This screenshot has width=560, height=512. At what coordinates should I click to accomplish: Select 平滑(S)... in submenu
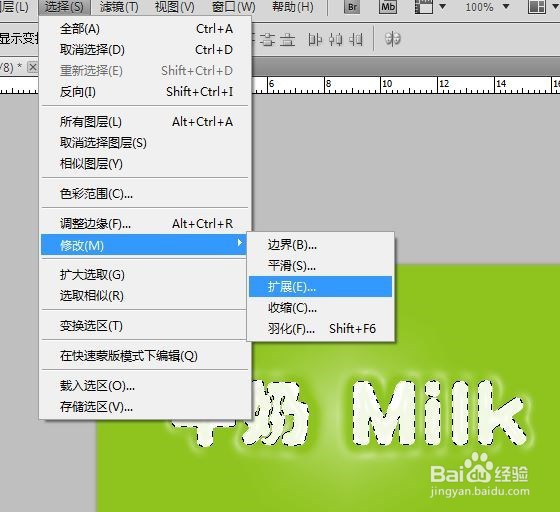point(320,266)
